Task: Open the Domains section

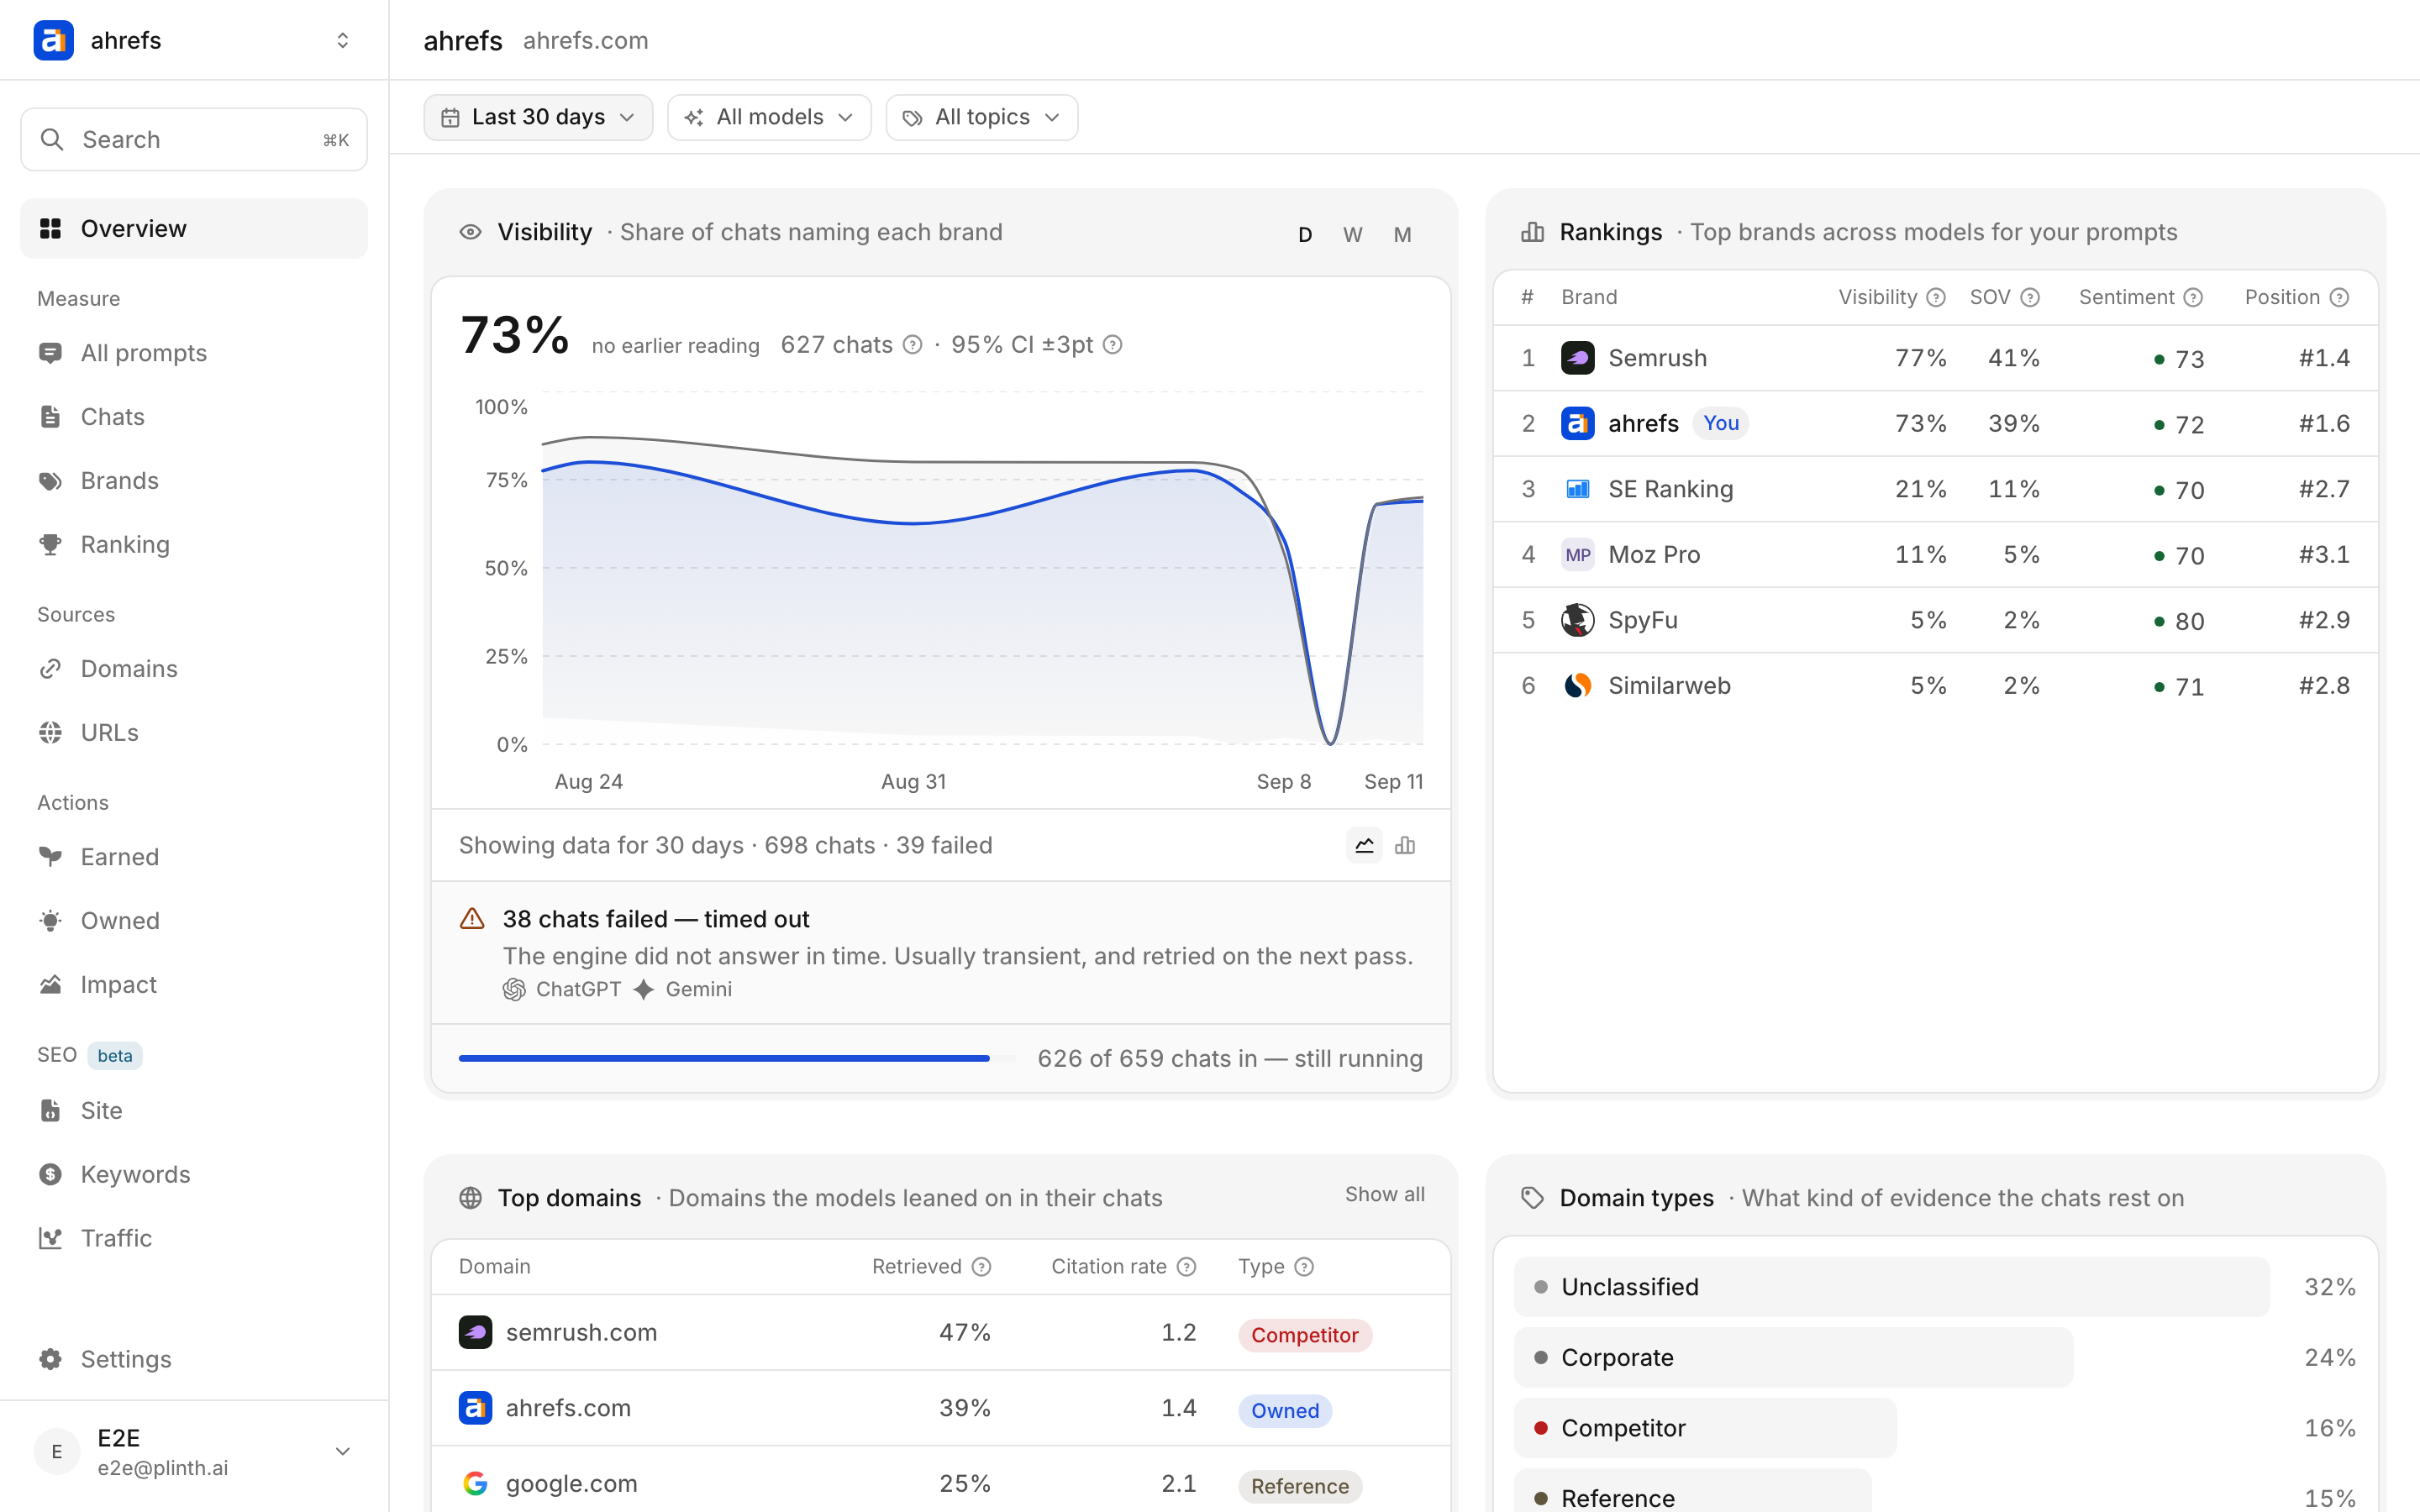Action: tap(194, 668)
